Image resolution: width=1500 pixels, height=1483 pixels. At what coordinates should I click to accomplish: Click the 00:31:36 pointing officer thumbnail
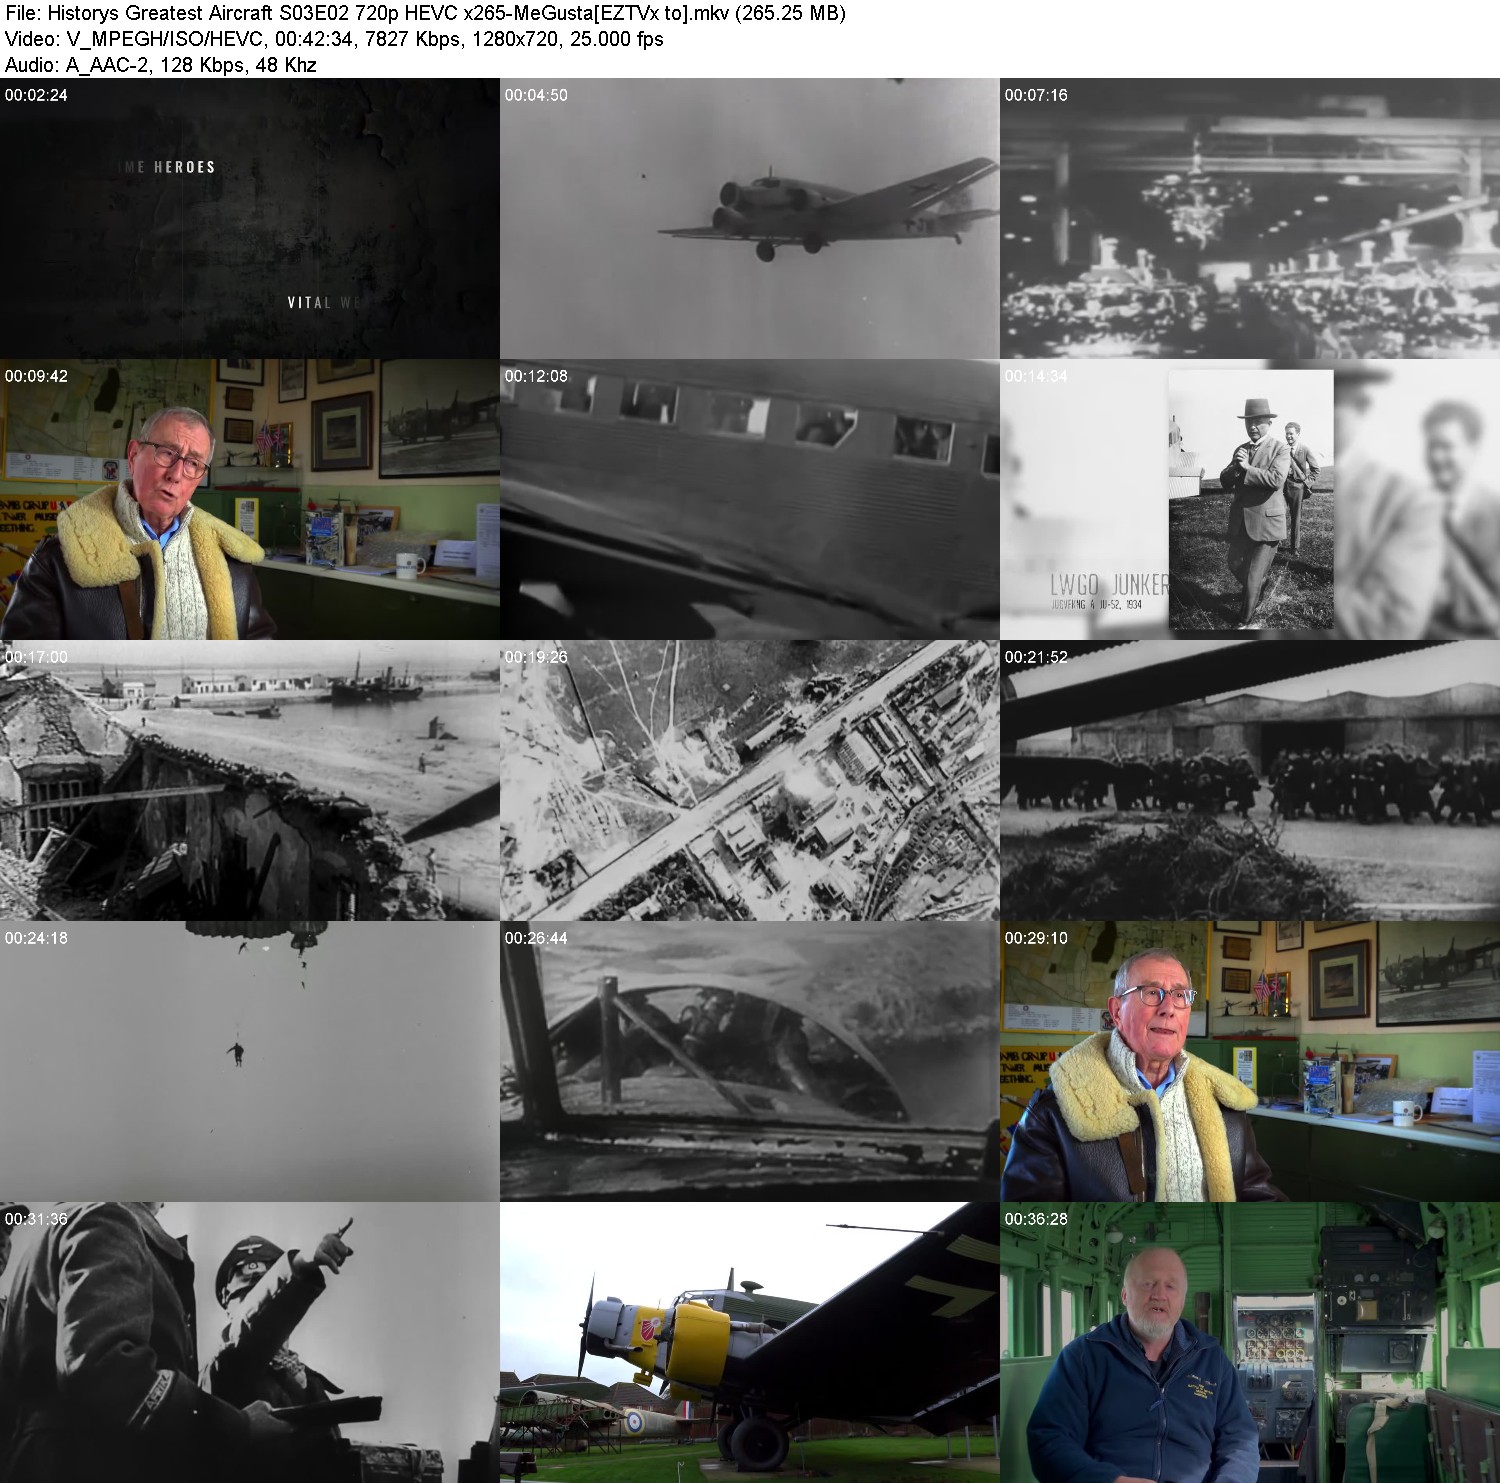[x=250, y=1343]
